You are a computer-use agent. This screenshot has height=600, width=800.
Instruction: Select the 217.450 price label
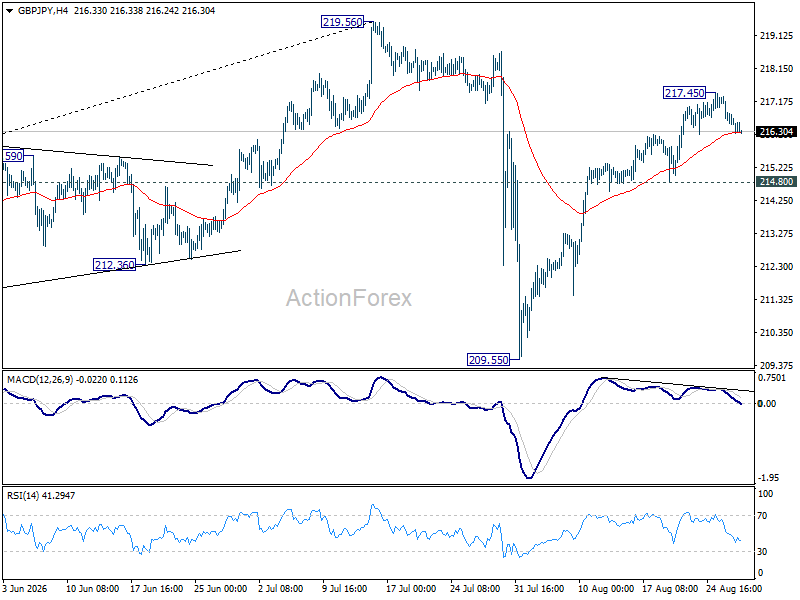coord(684,93)
